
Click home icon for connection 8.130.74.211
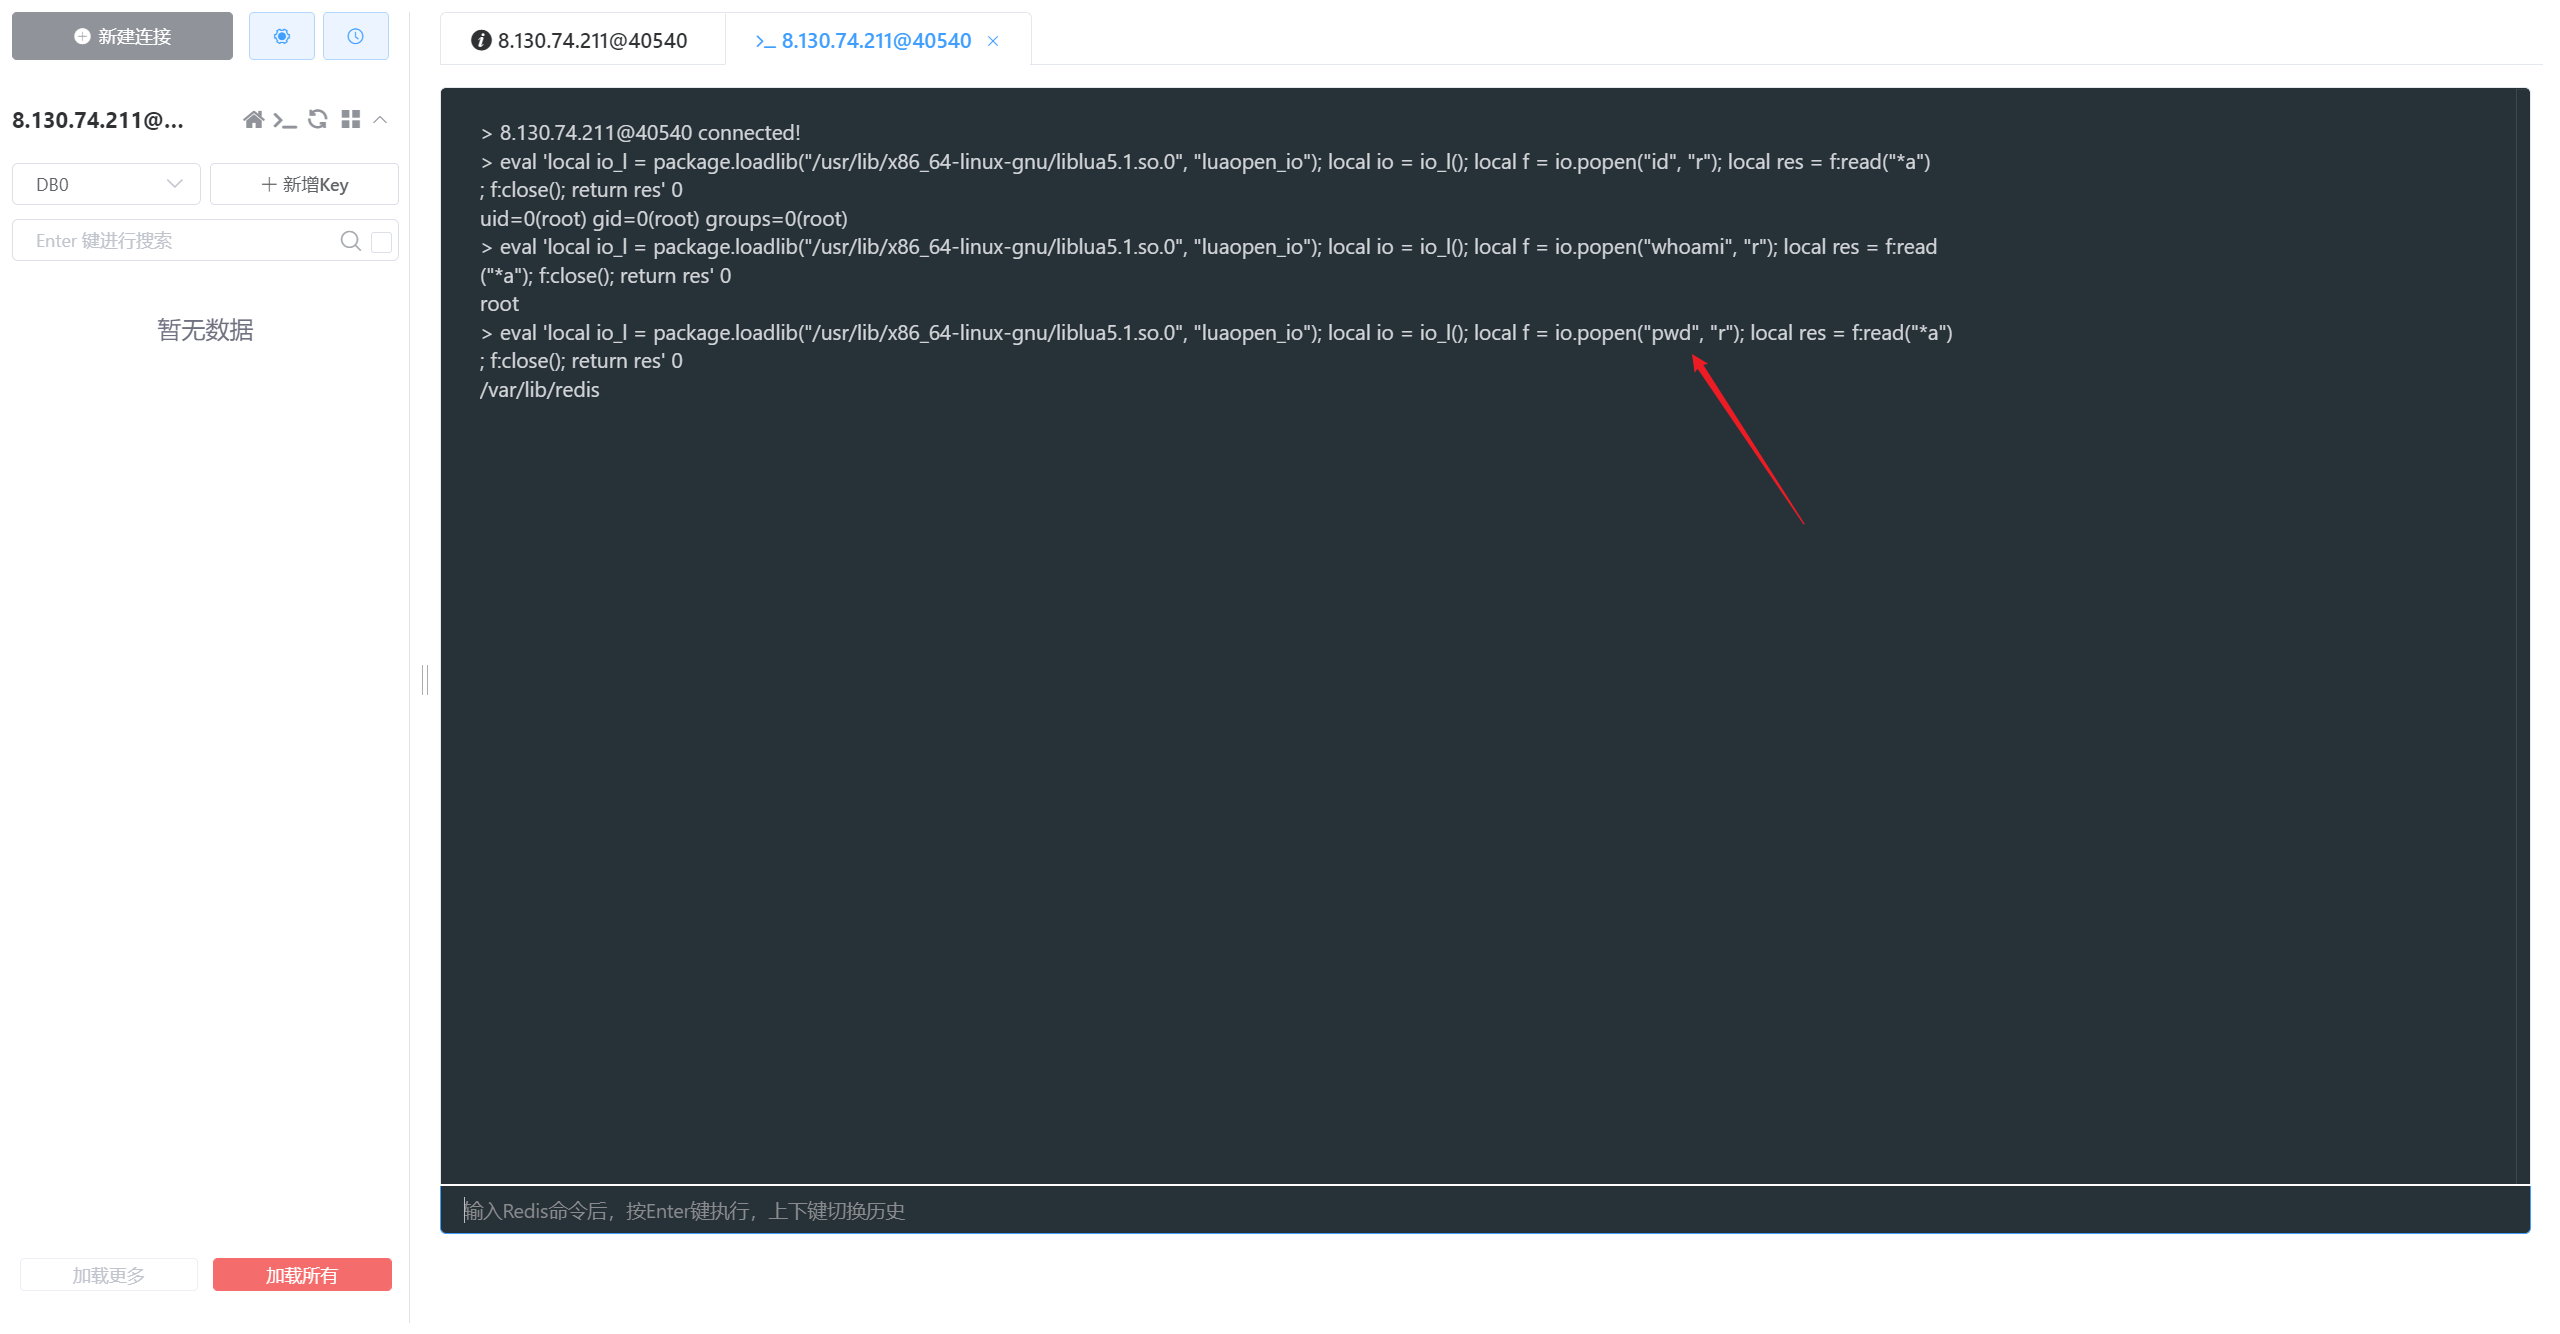click(253, 120)
